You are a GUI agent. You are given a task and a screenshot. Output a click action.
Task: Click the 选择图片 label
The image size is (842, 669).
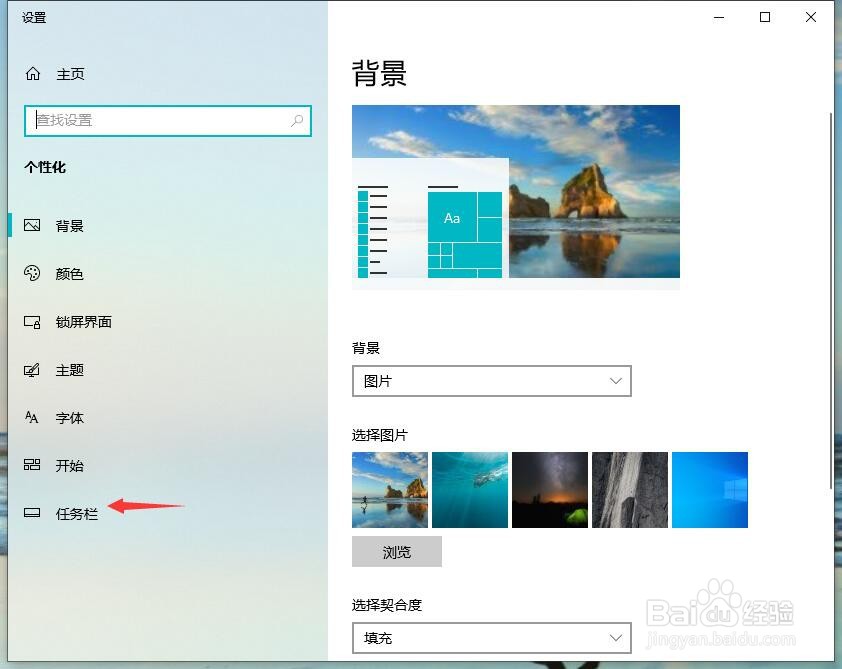coord(380,435)
